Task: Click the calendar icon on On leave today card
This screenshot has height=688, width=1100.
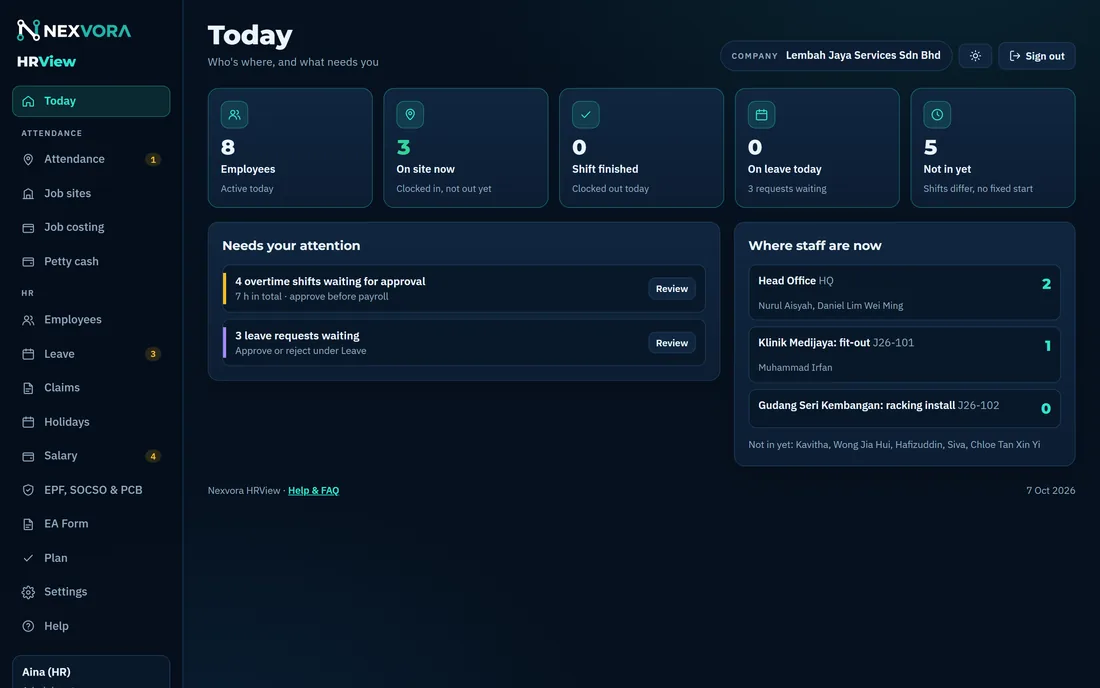Action: [x=761, y=114]
